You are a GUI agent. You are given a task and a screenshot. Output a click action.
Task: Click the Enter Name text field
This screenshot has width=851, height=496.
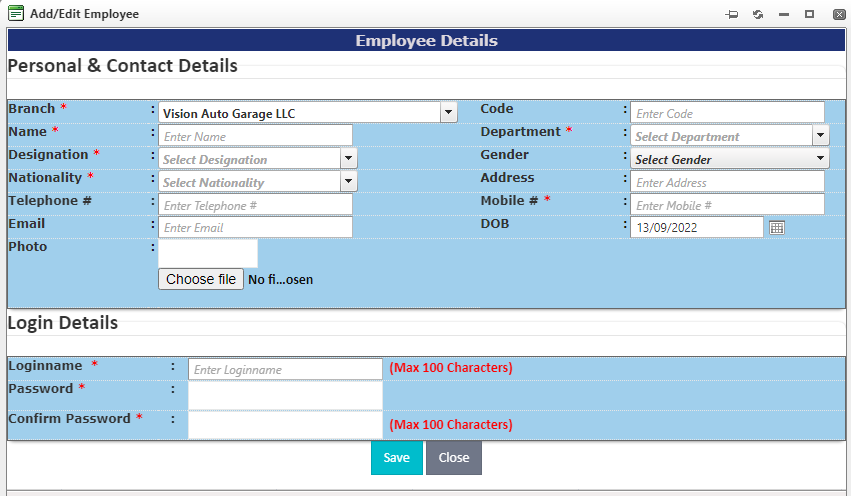click(x=255, y=136)
